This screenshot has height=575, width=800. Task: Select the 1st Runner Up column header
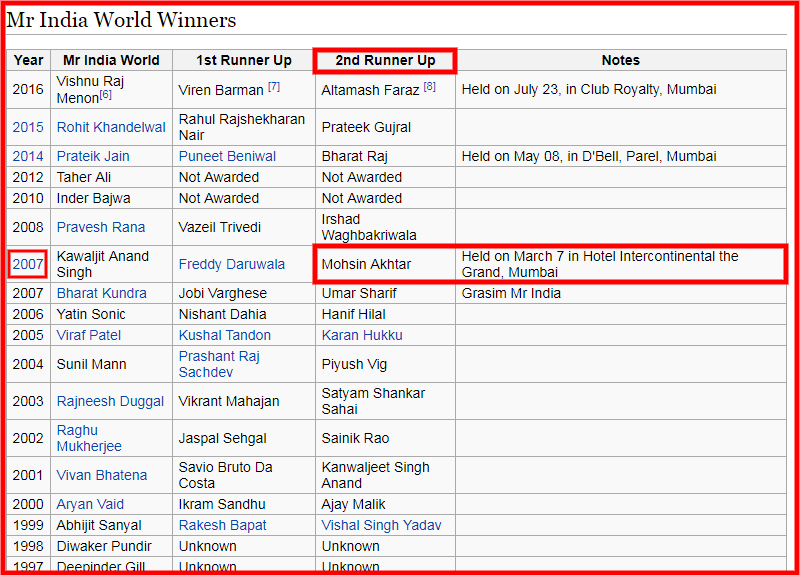pyautogui.click(x=244, y=60)
